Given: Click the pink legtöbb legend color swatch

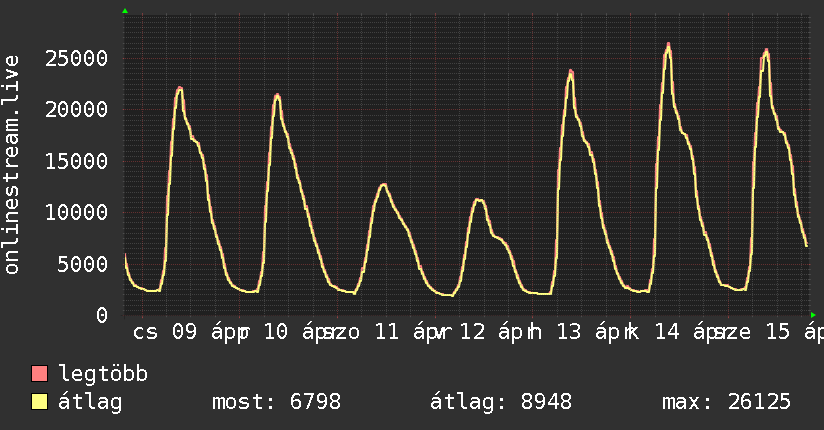Looking at the screenshot, I should [x=39, y=373].
